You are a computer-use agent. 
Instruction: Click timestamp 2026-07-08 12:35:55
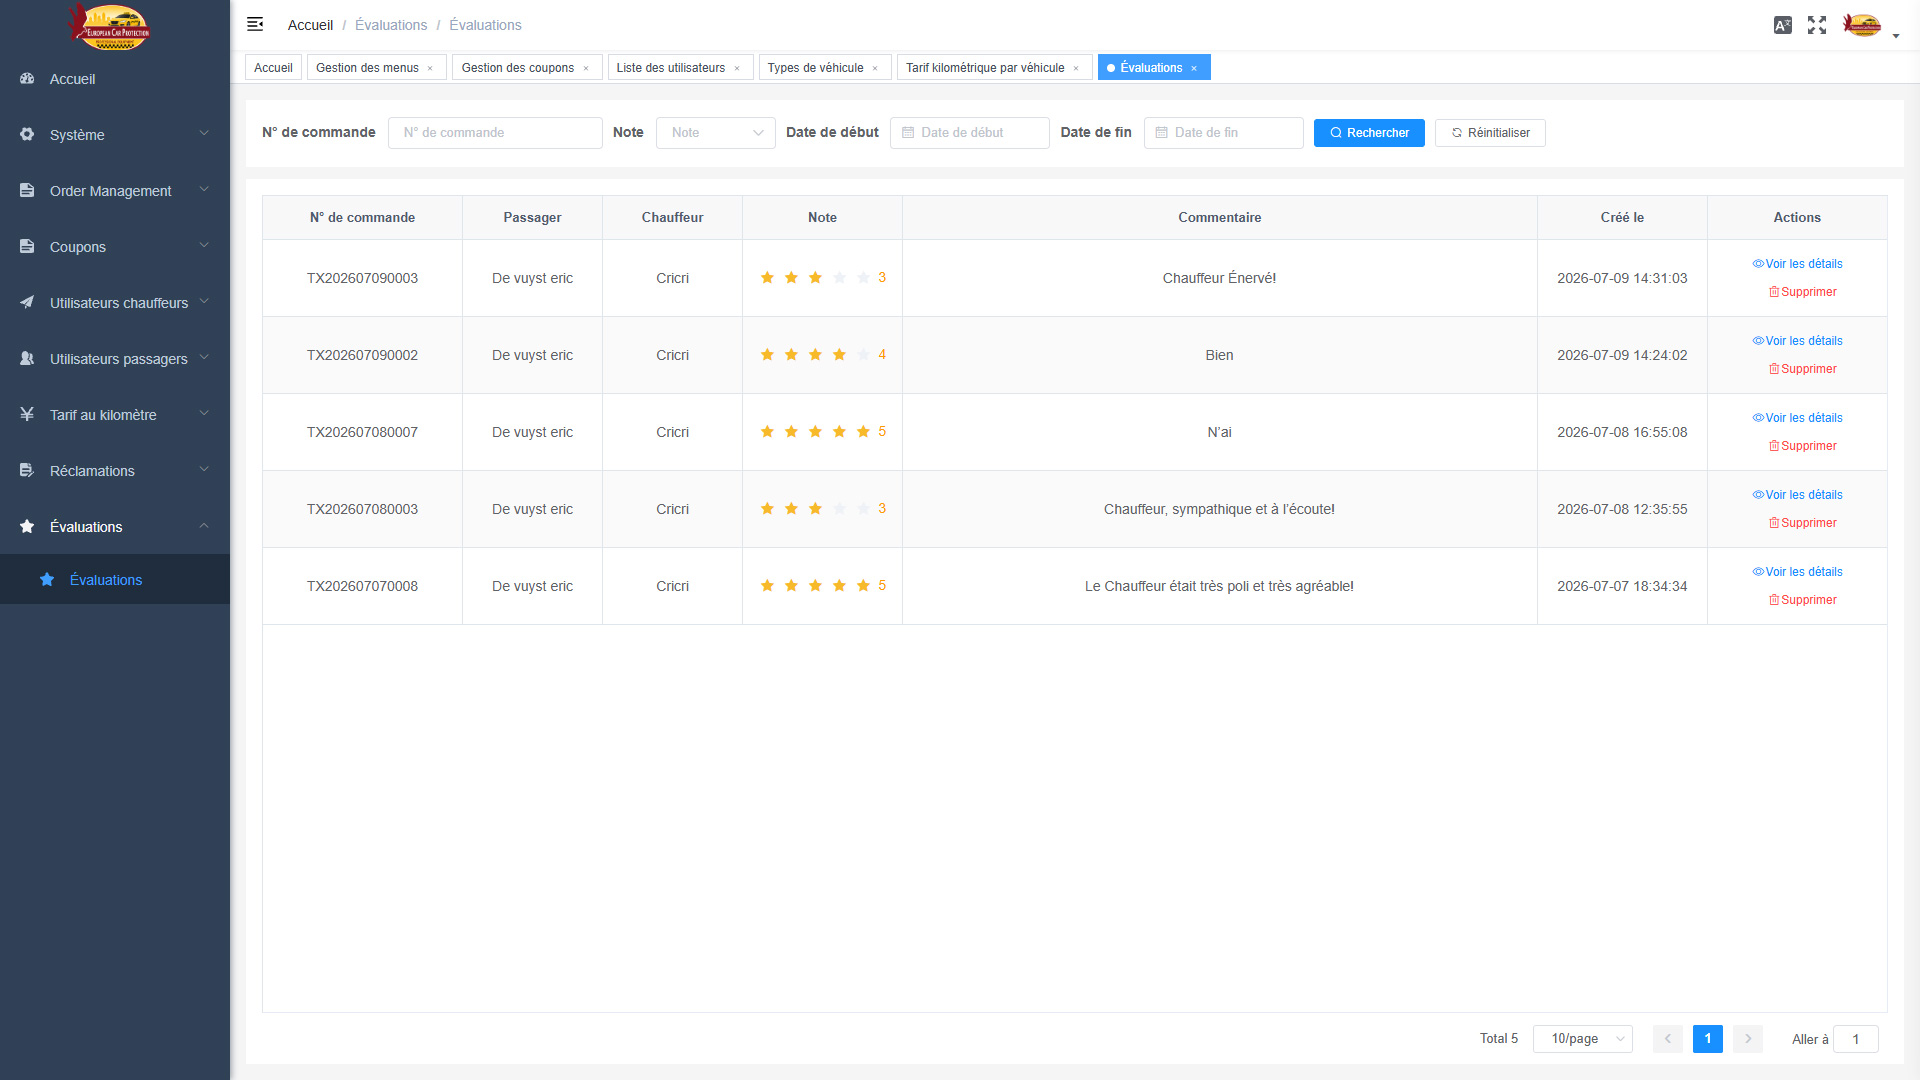[1622, 509]
